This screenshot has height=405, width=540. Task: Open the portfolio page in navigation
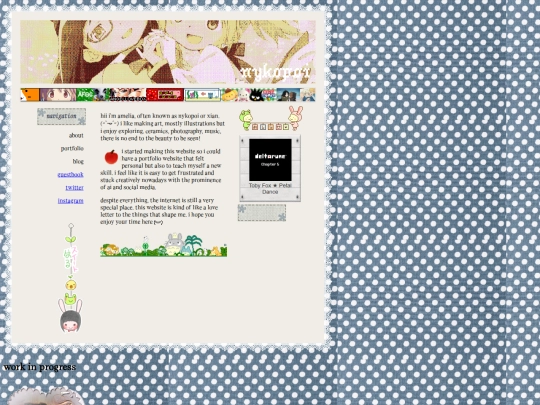click(x=72, y=148)
